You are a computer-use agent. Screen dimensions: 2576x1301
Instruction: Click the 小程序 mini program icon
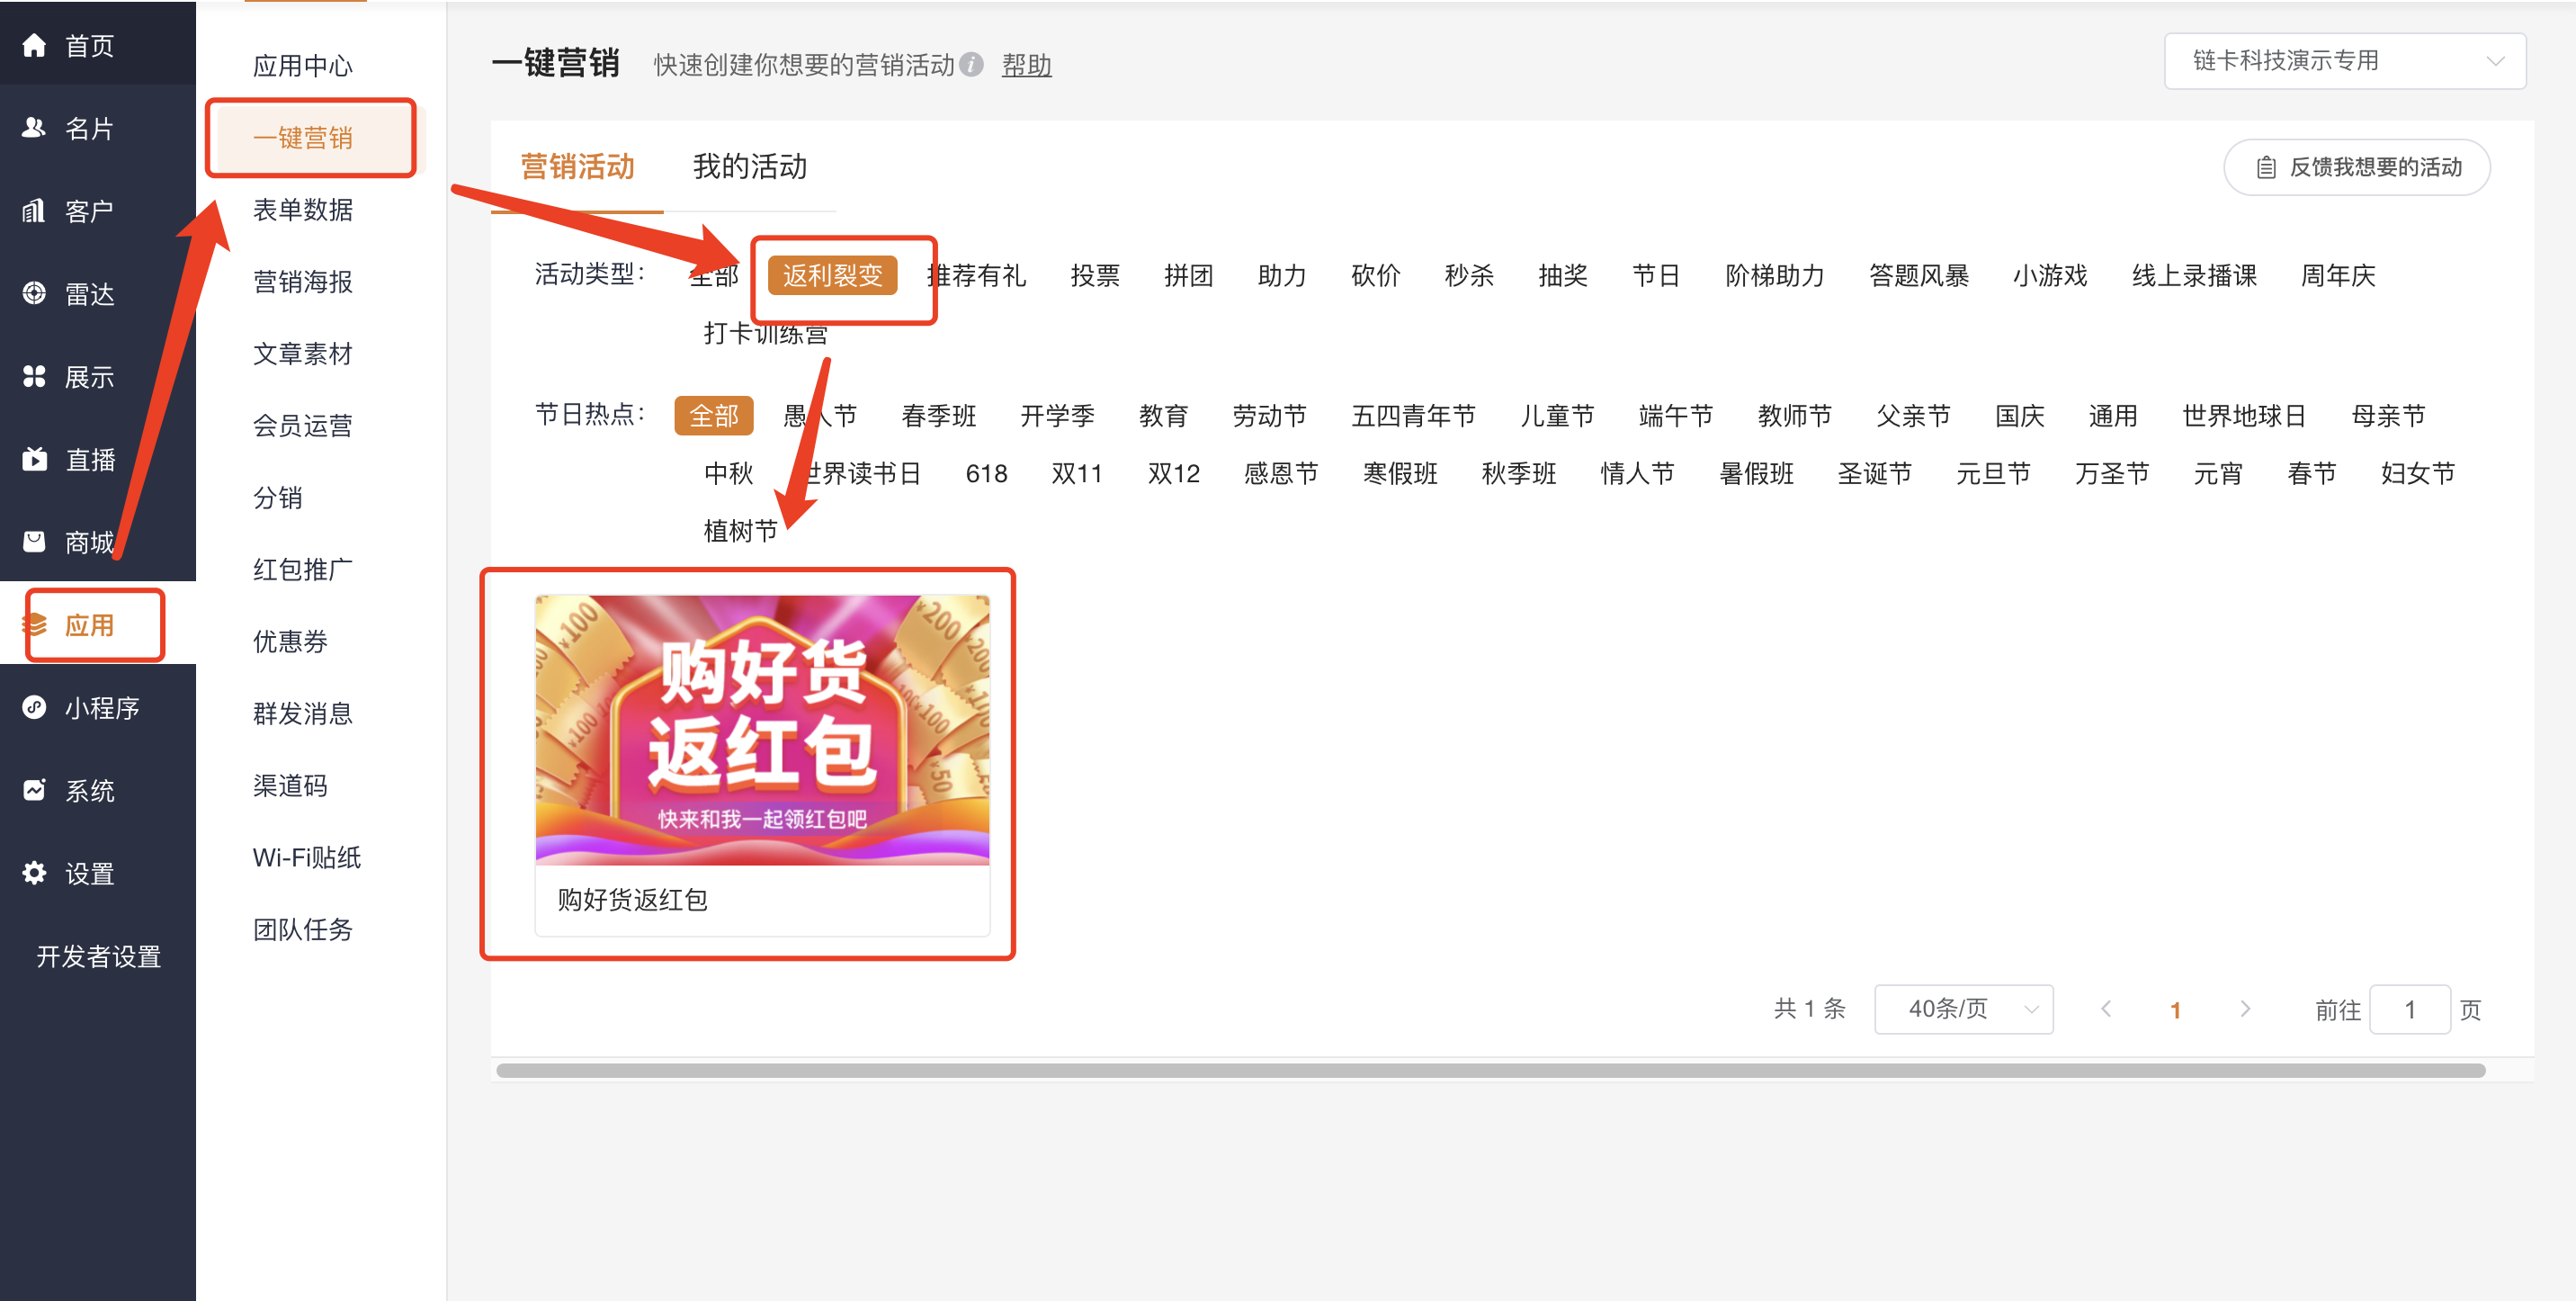click(34, 707)
